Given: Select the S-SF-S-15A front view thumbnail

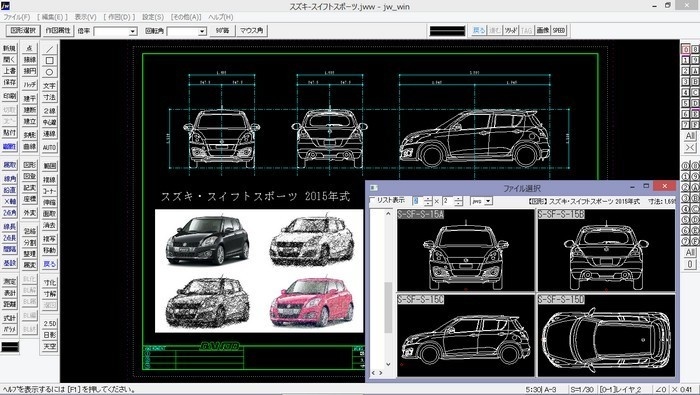Looking at the screenshot, I should [466, 250].
